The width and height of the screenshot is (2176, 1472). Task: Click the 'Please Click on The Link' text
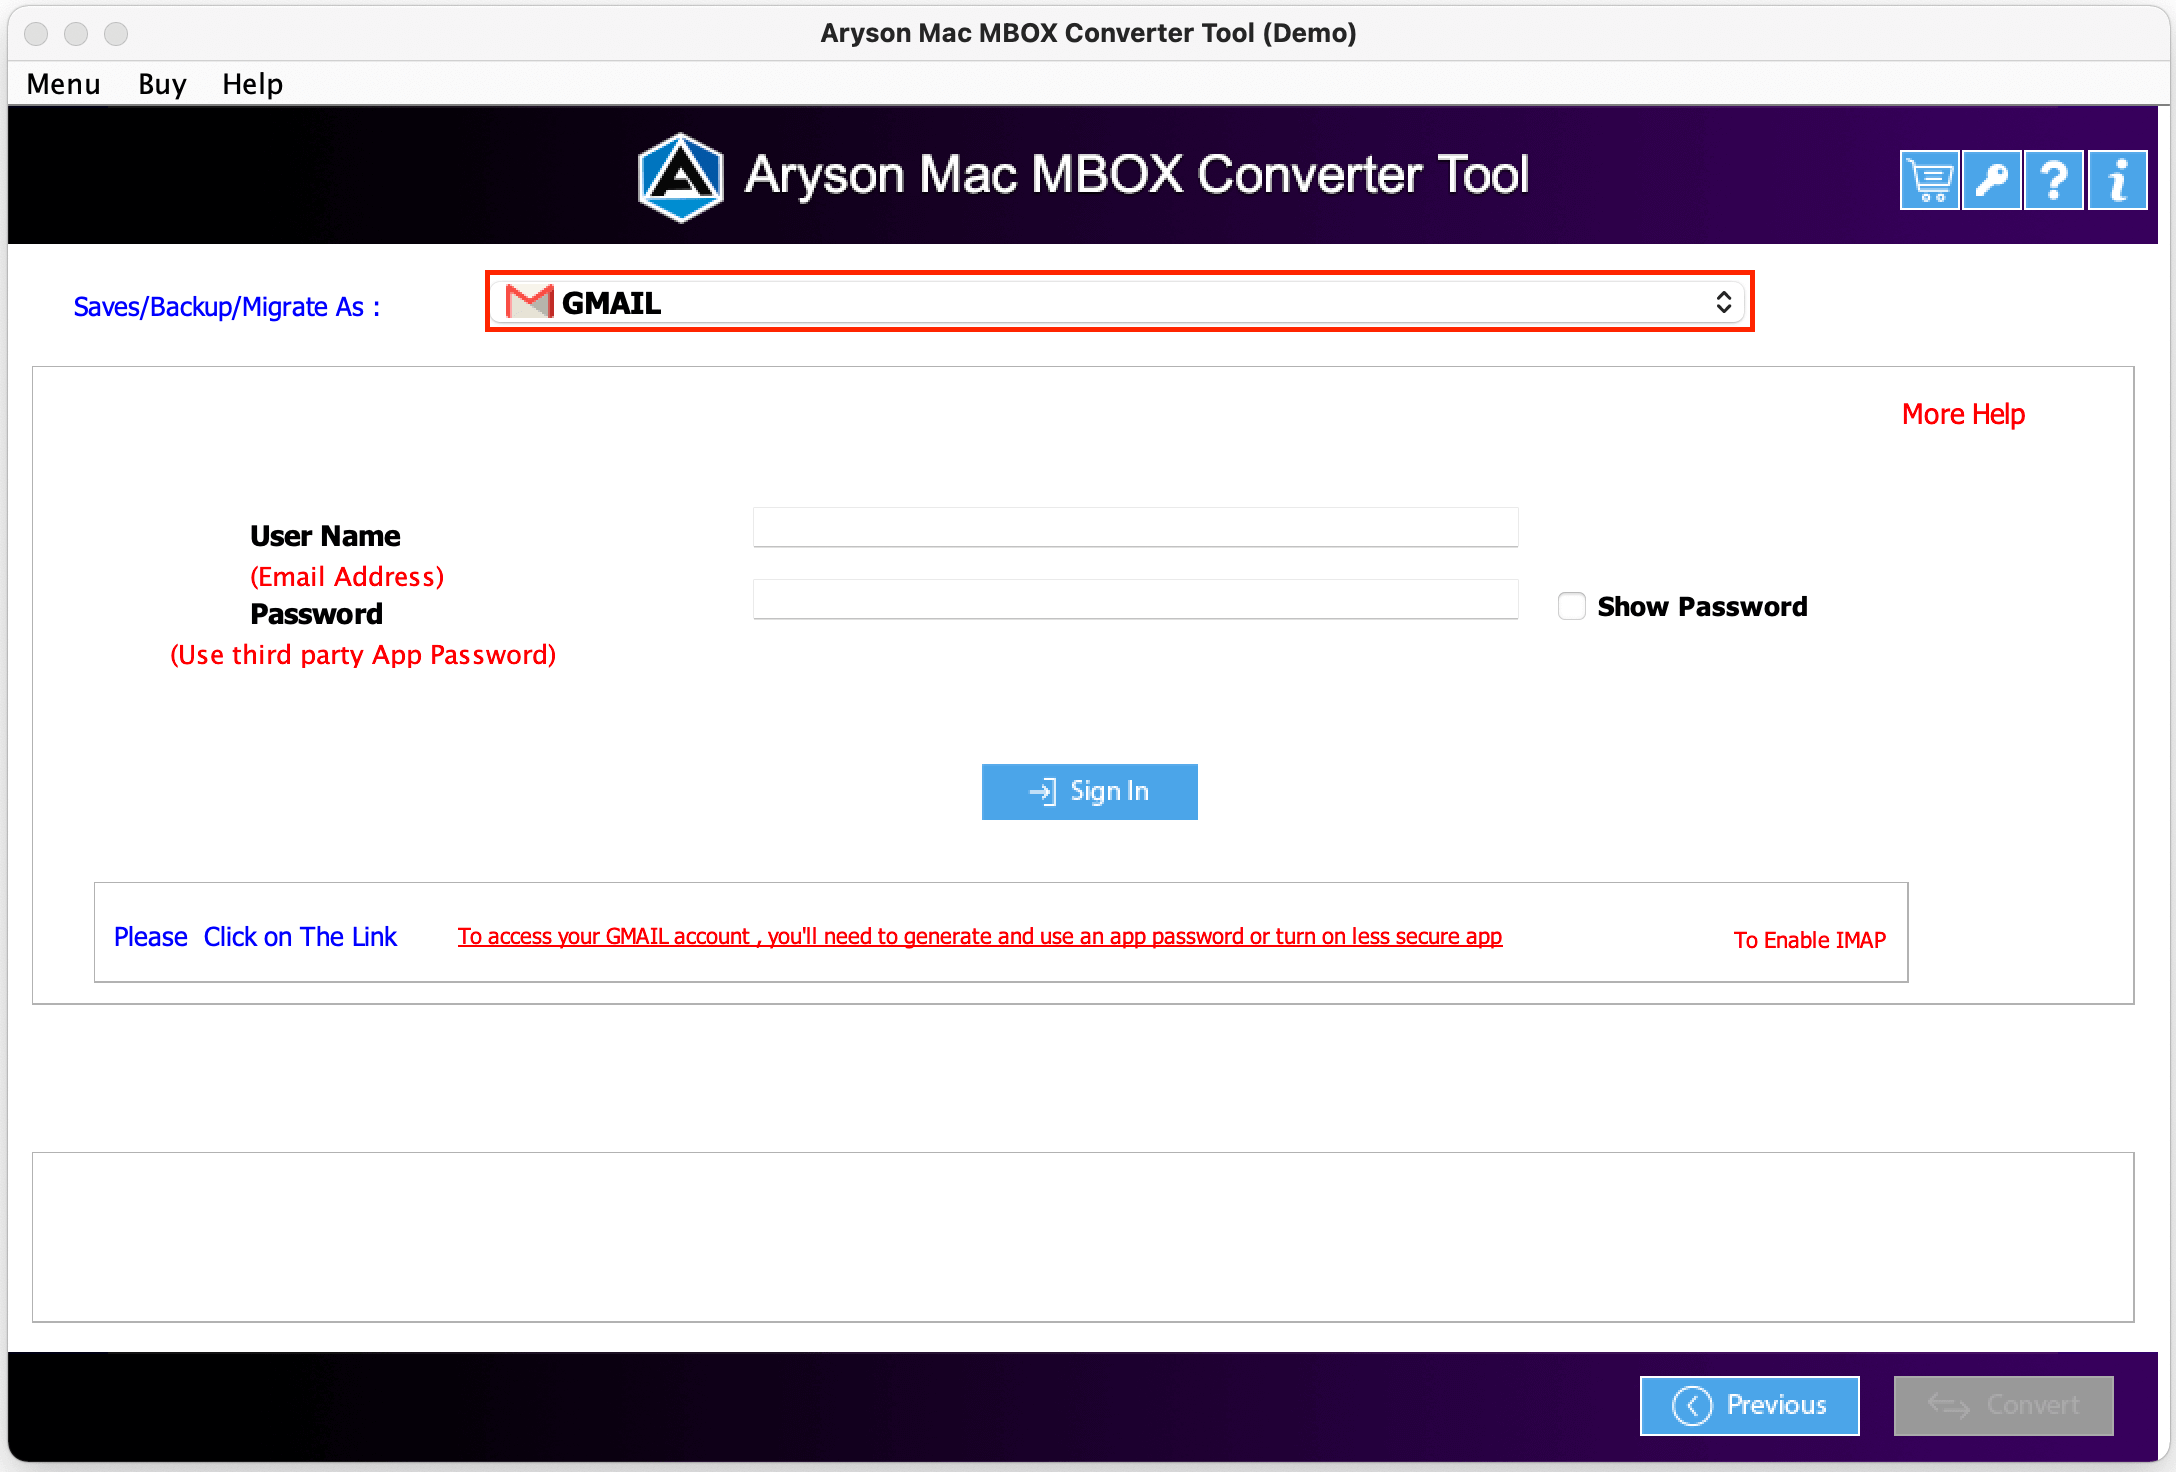click(255, 937)
